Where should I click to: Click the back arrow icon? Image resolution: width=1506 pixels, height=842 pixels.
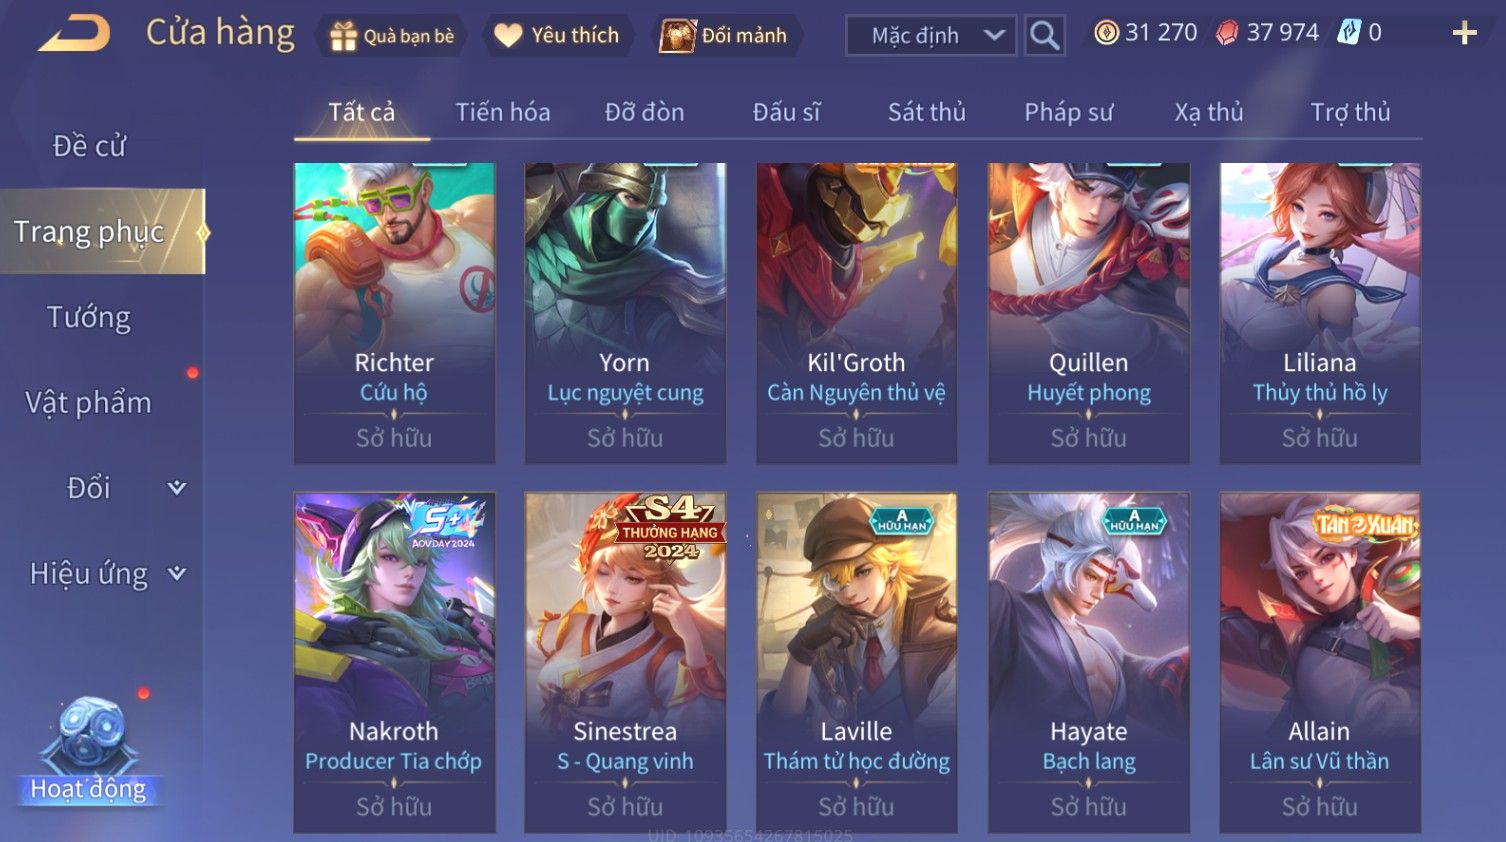click(74, 34)
